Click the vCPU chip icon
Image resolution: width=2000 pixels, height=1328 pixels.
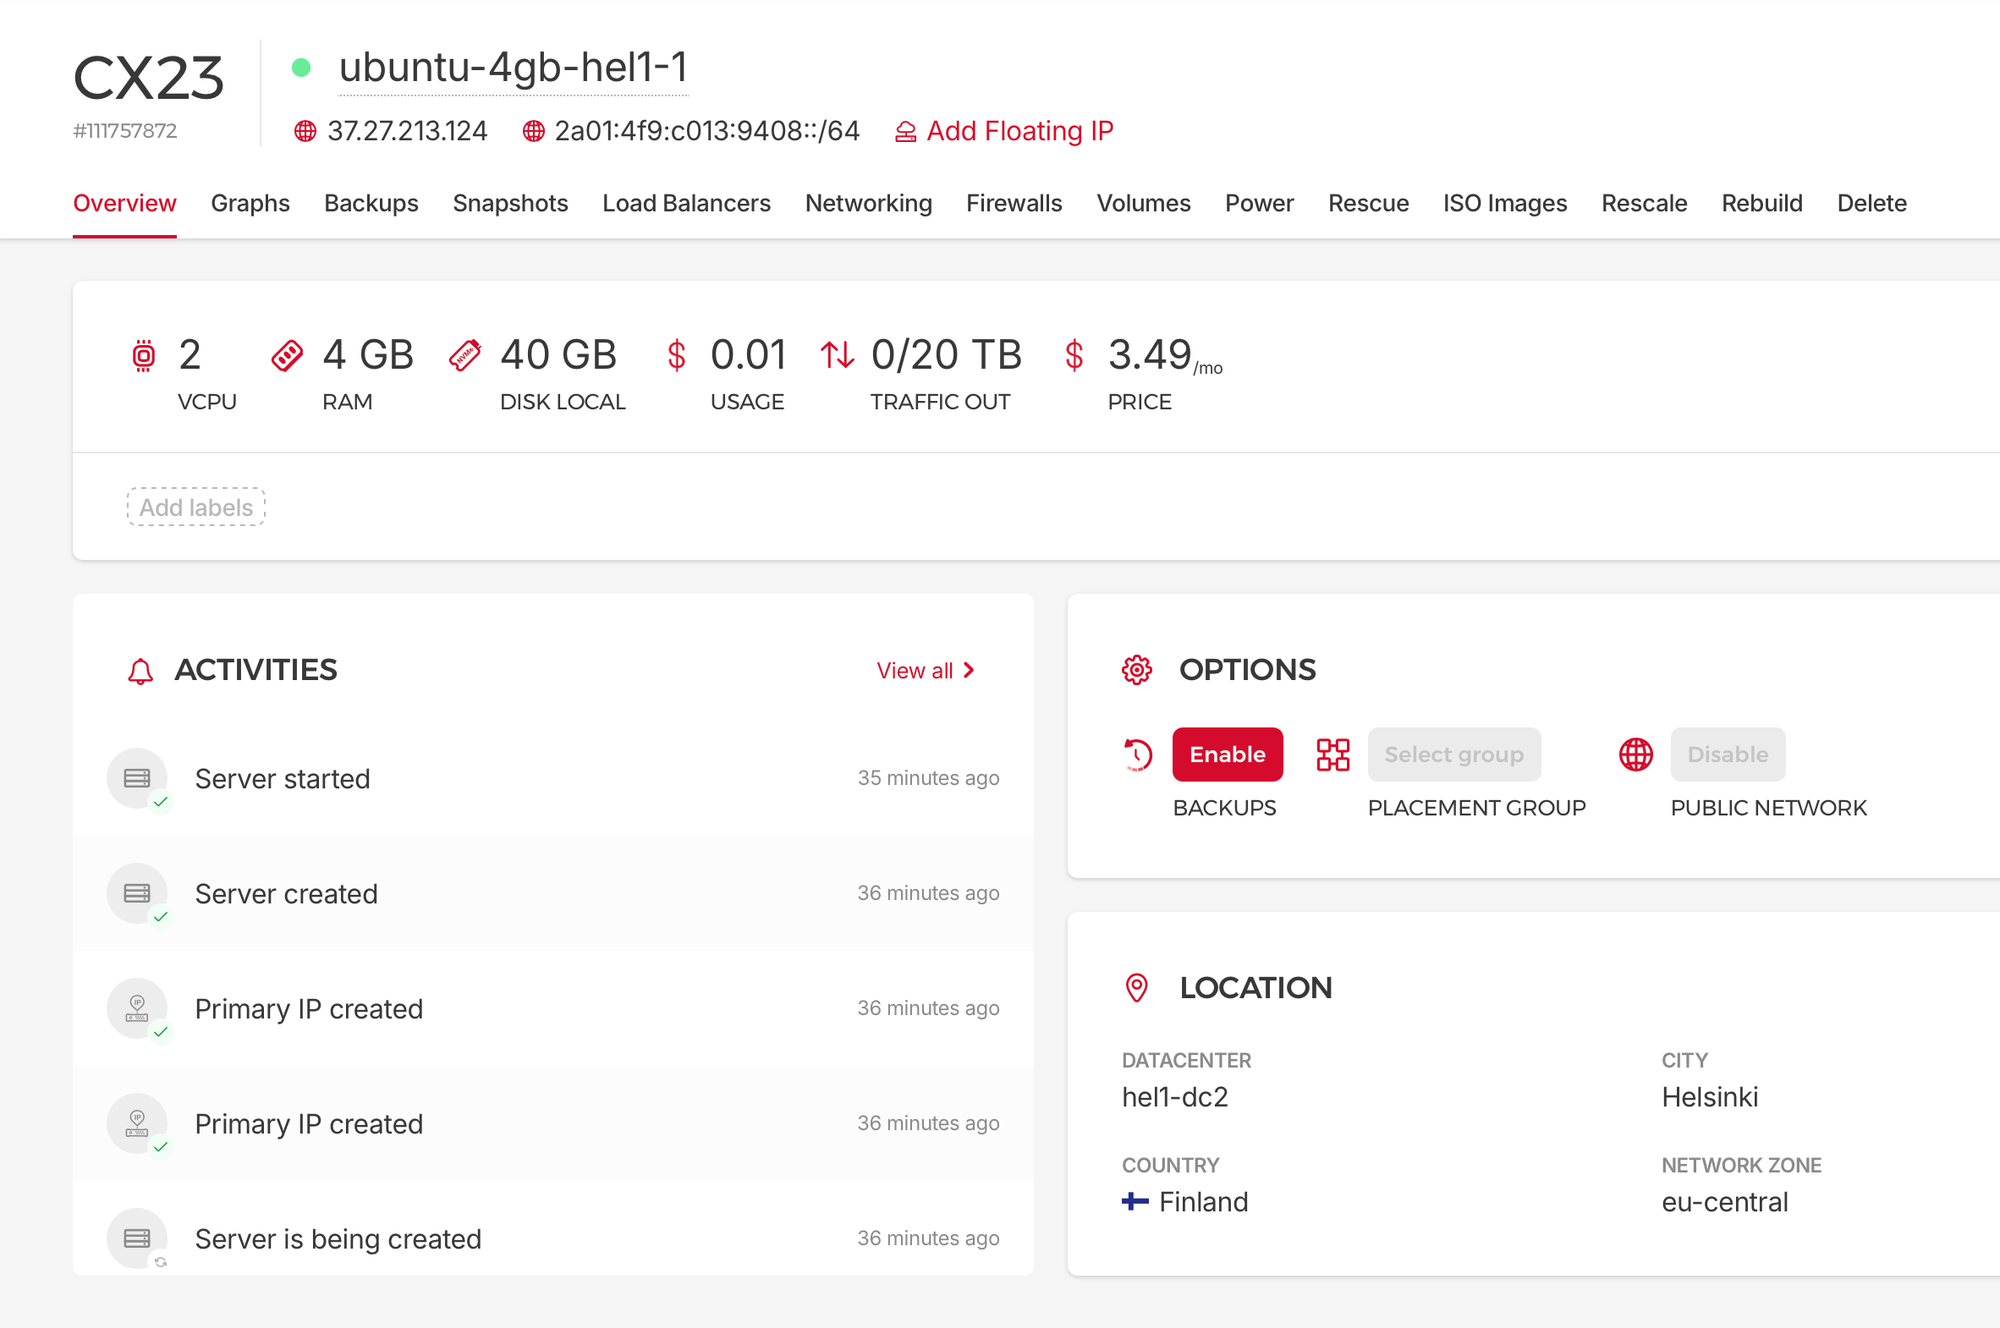pyautogui.click(x=144, y=355)
